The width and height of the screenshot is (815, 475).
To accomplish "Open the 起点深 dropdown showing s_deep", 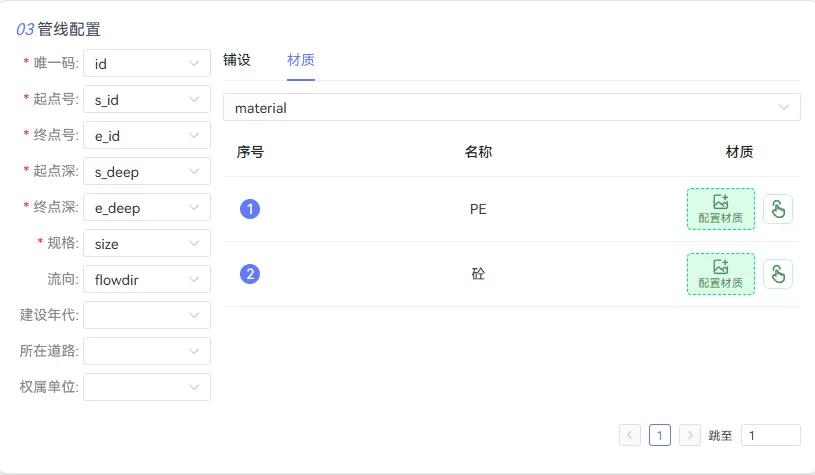I will [x=147, y=171].
